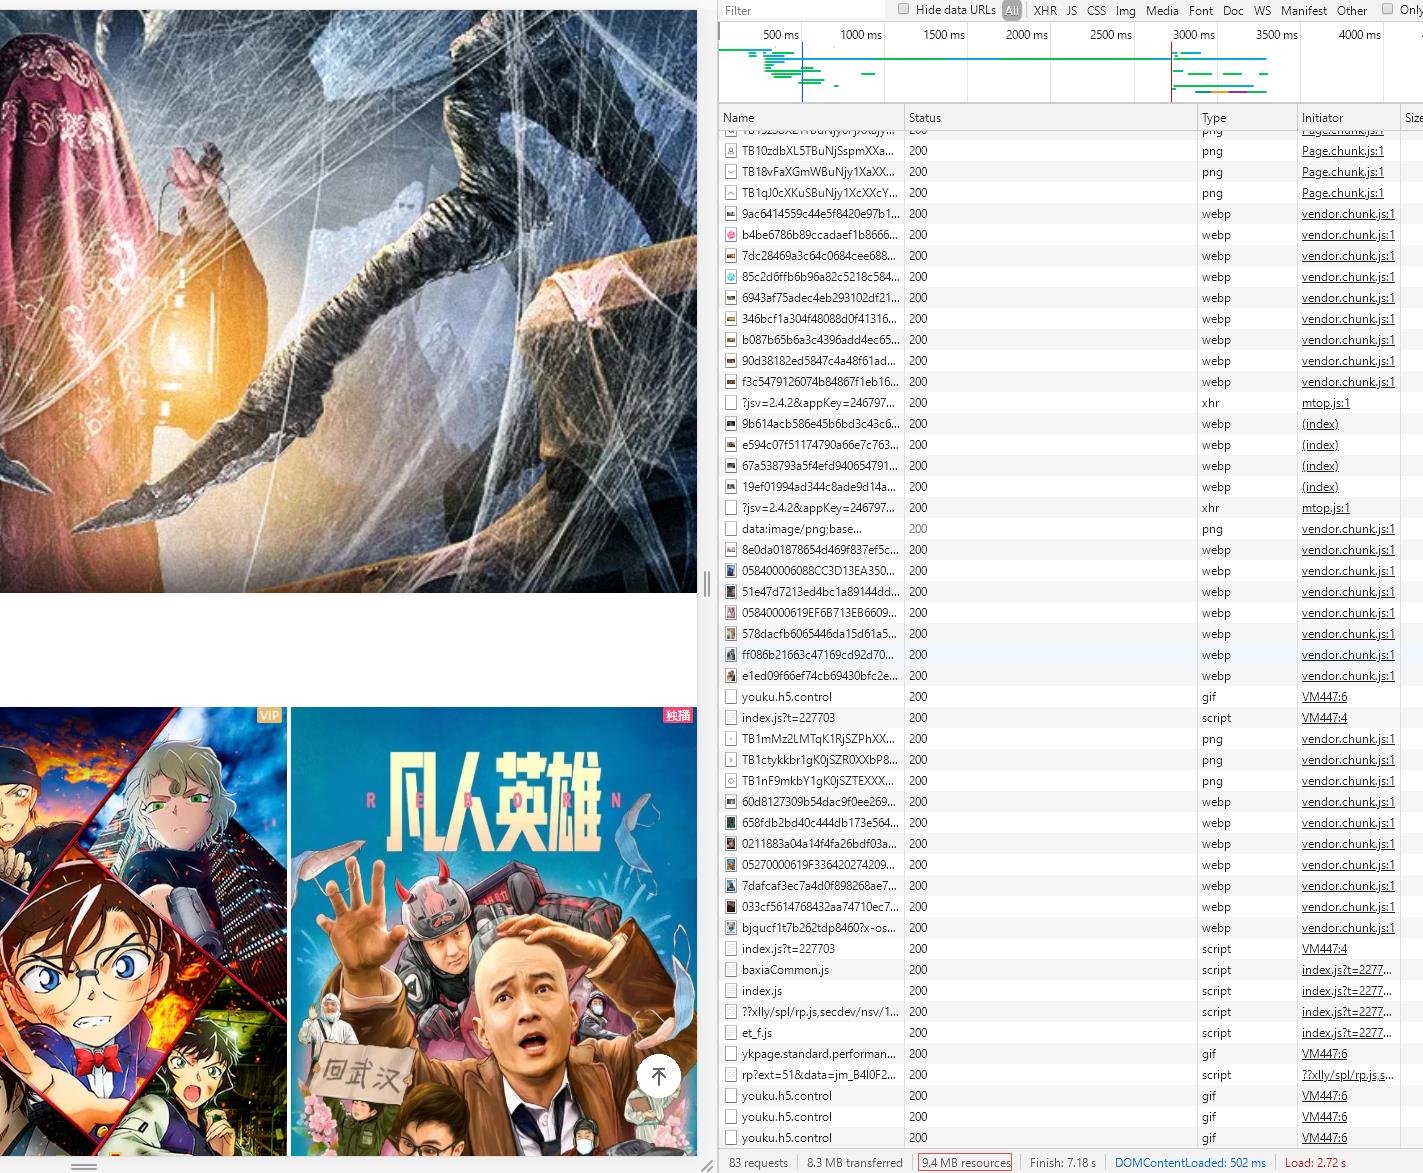Viewport: 1423px width, 1173px height.
Task: Click the large spider horror movie banner
Action: pyautogui.click(x=348, y=301)
